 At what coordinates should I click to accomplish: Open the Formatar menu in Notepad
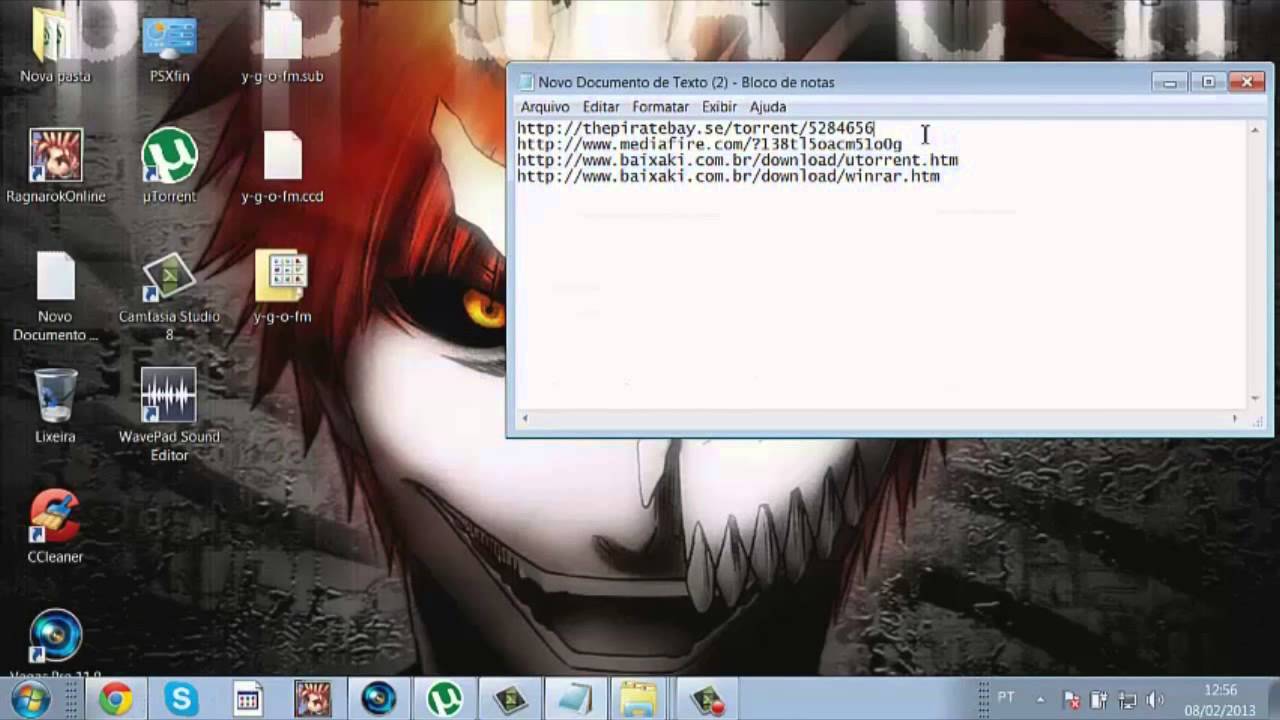click(660, 107)
